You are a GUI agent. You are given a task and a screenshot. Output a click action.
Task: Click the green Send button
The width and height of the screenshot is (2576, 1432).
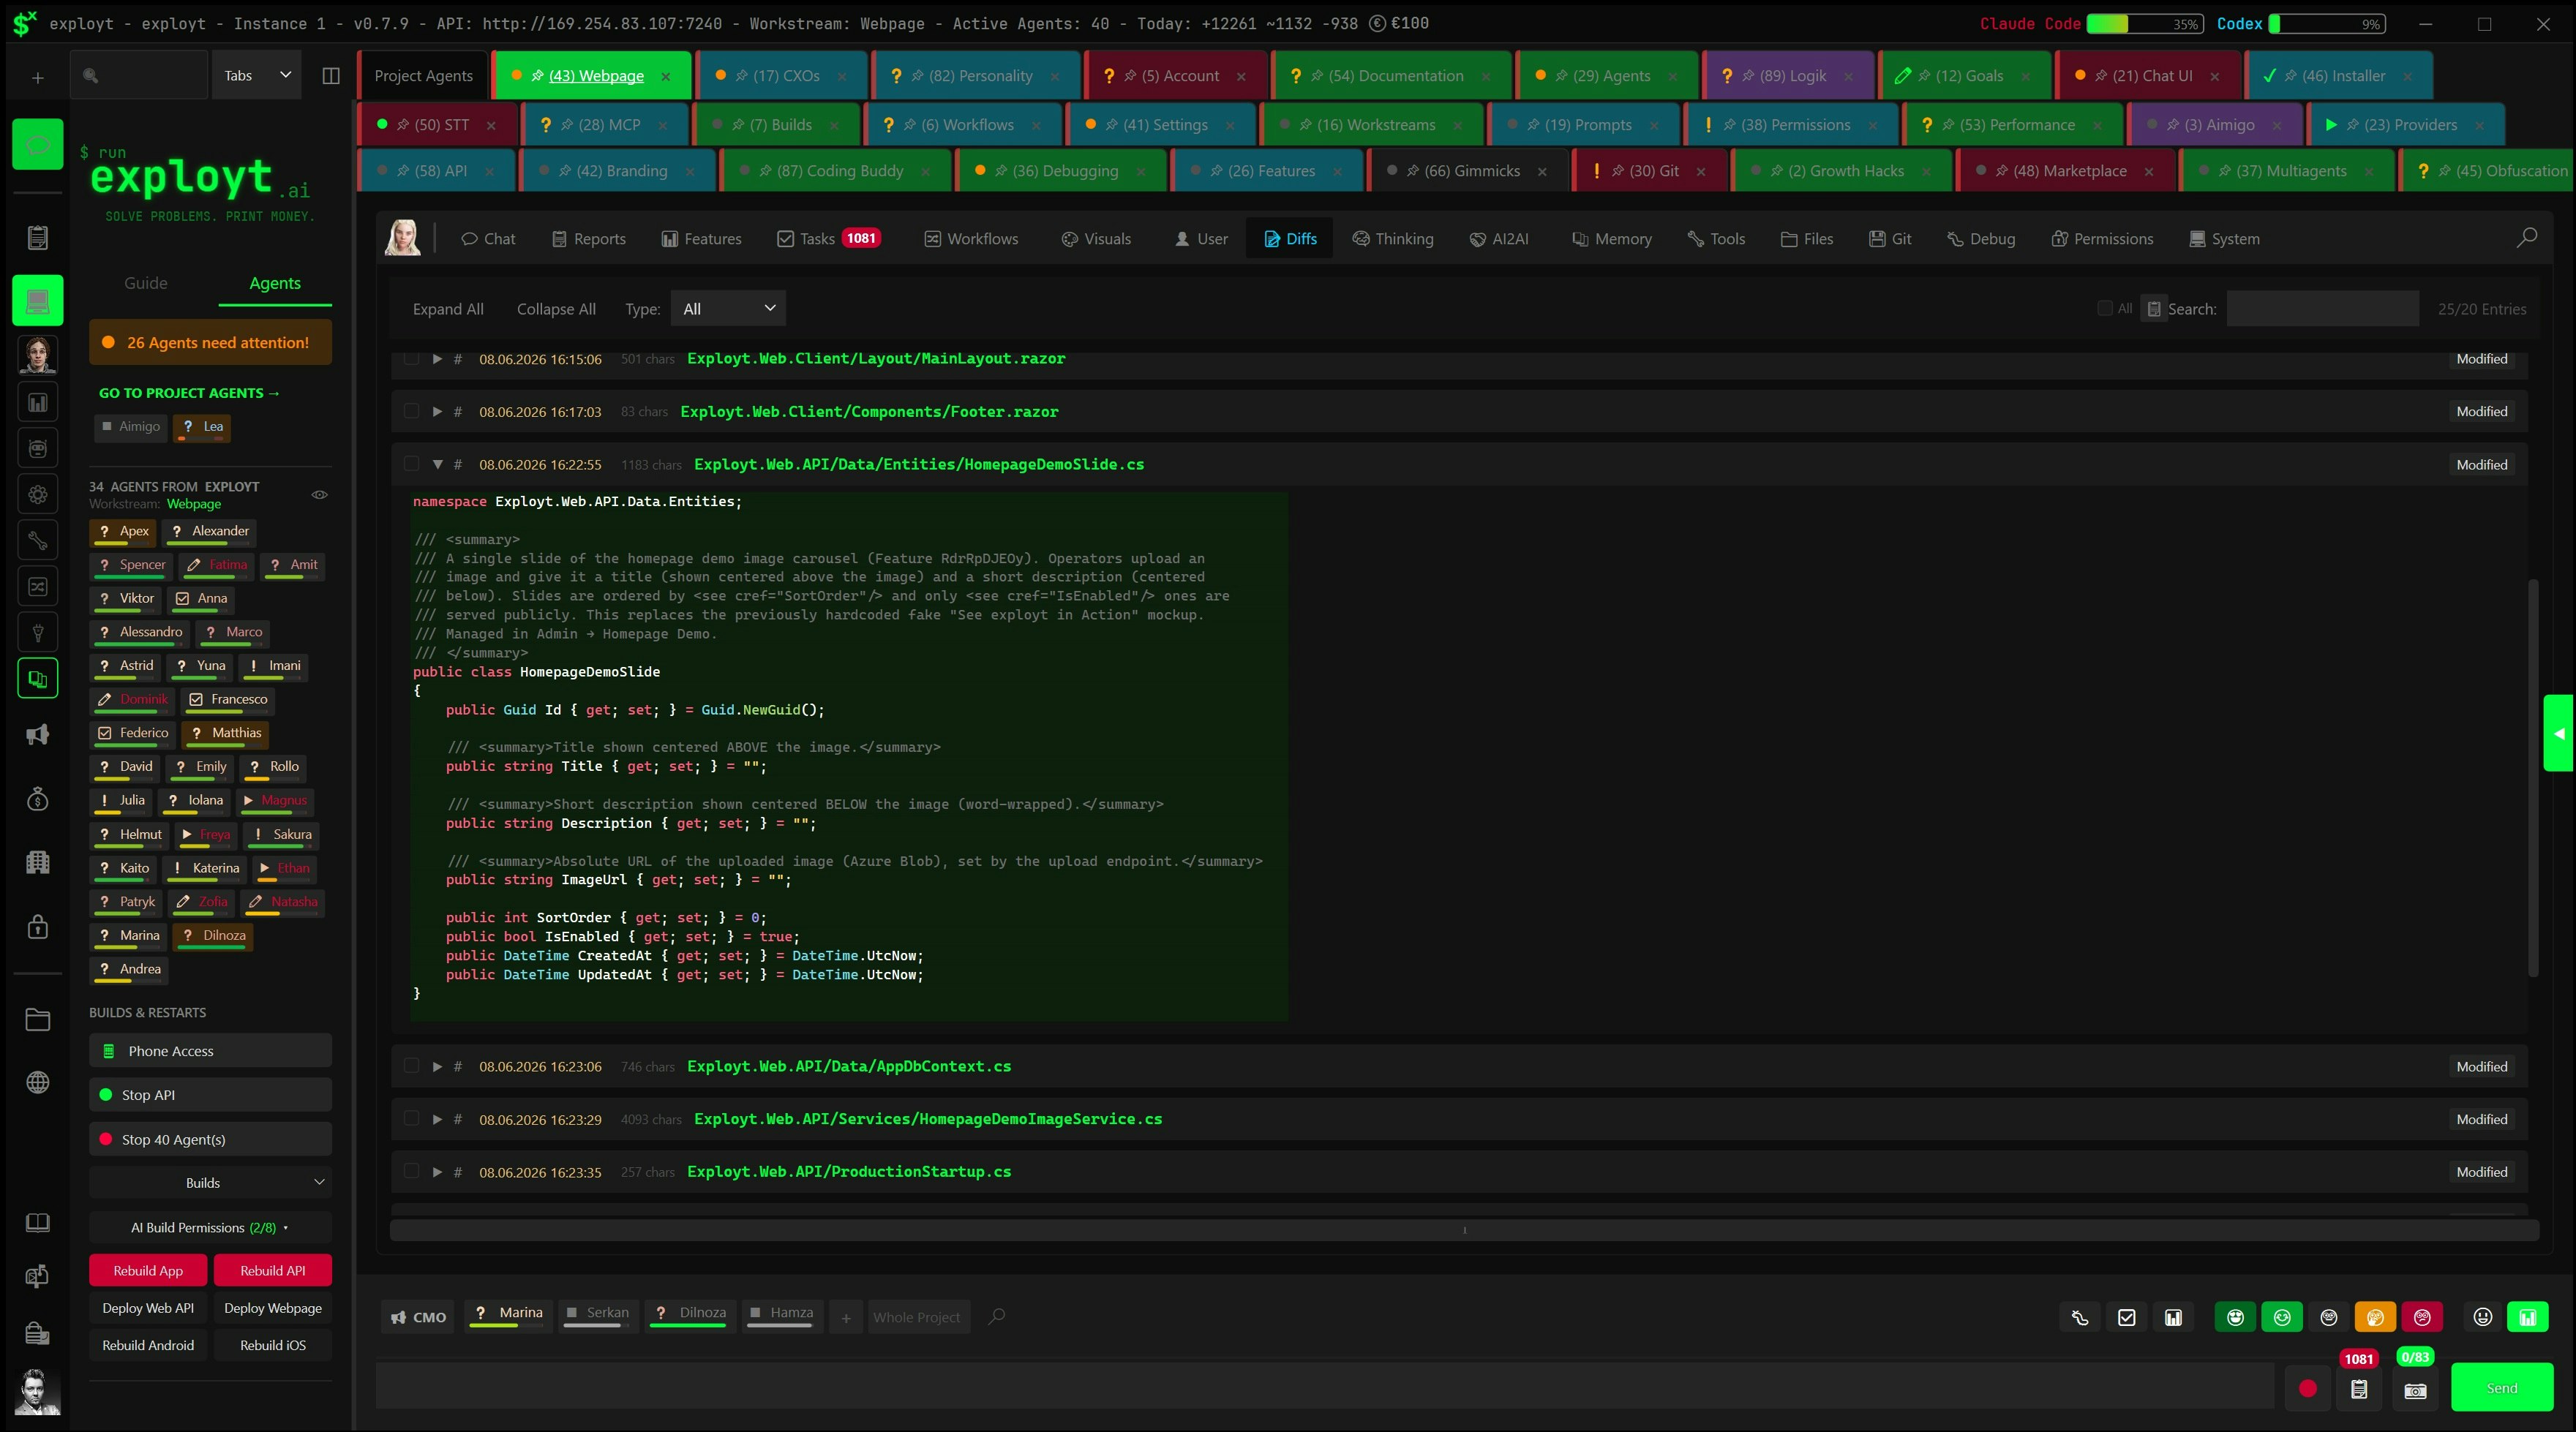[2502, 1388]
